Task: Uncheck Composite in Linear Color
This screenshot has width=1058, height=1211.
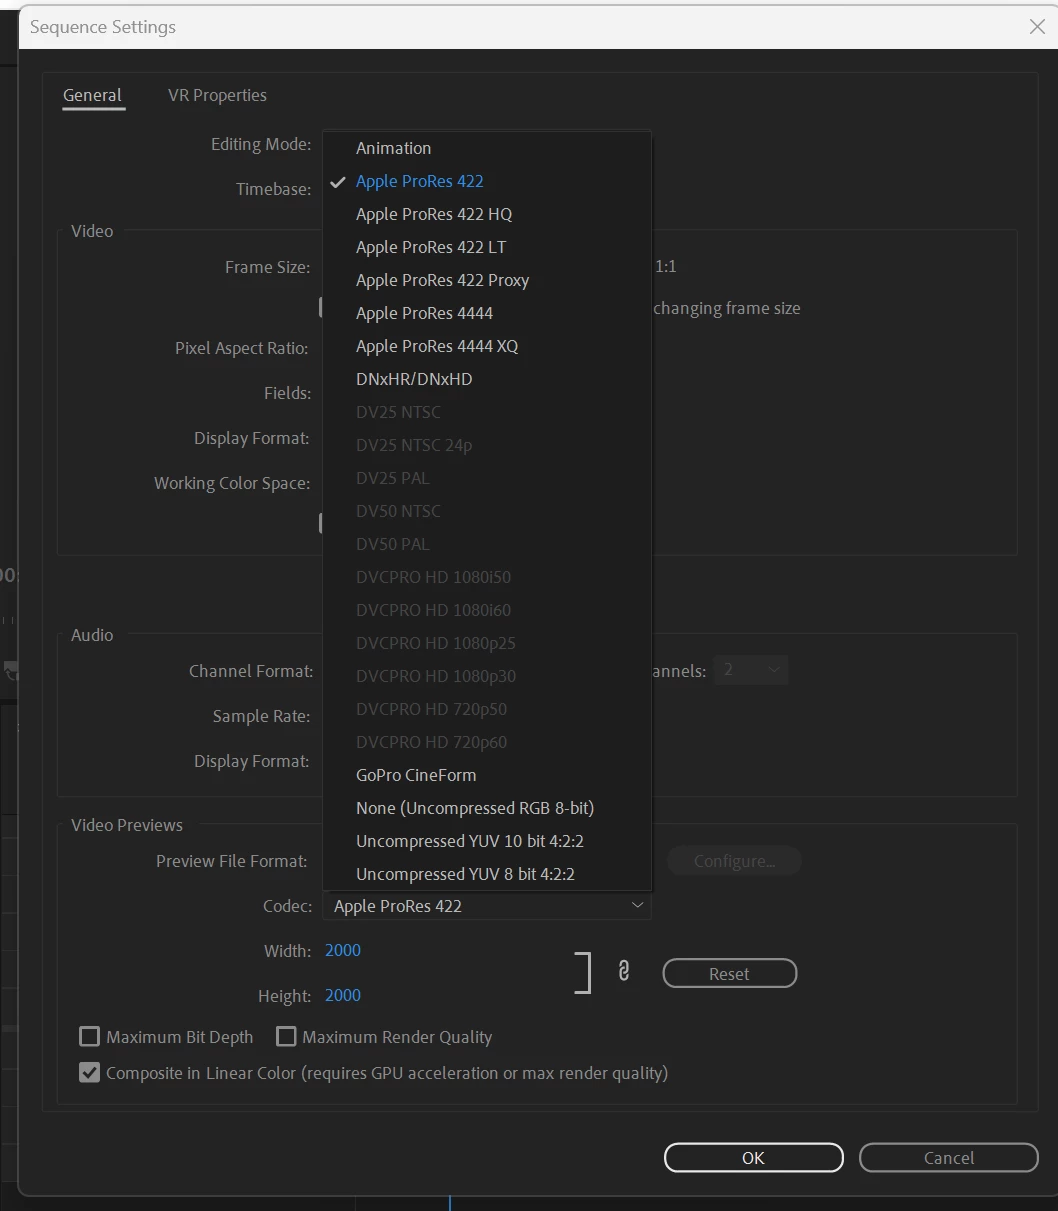Action: coord(90,1073)
